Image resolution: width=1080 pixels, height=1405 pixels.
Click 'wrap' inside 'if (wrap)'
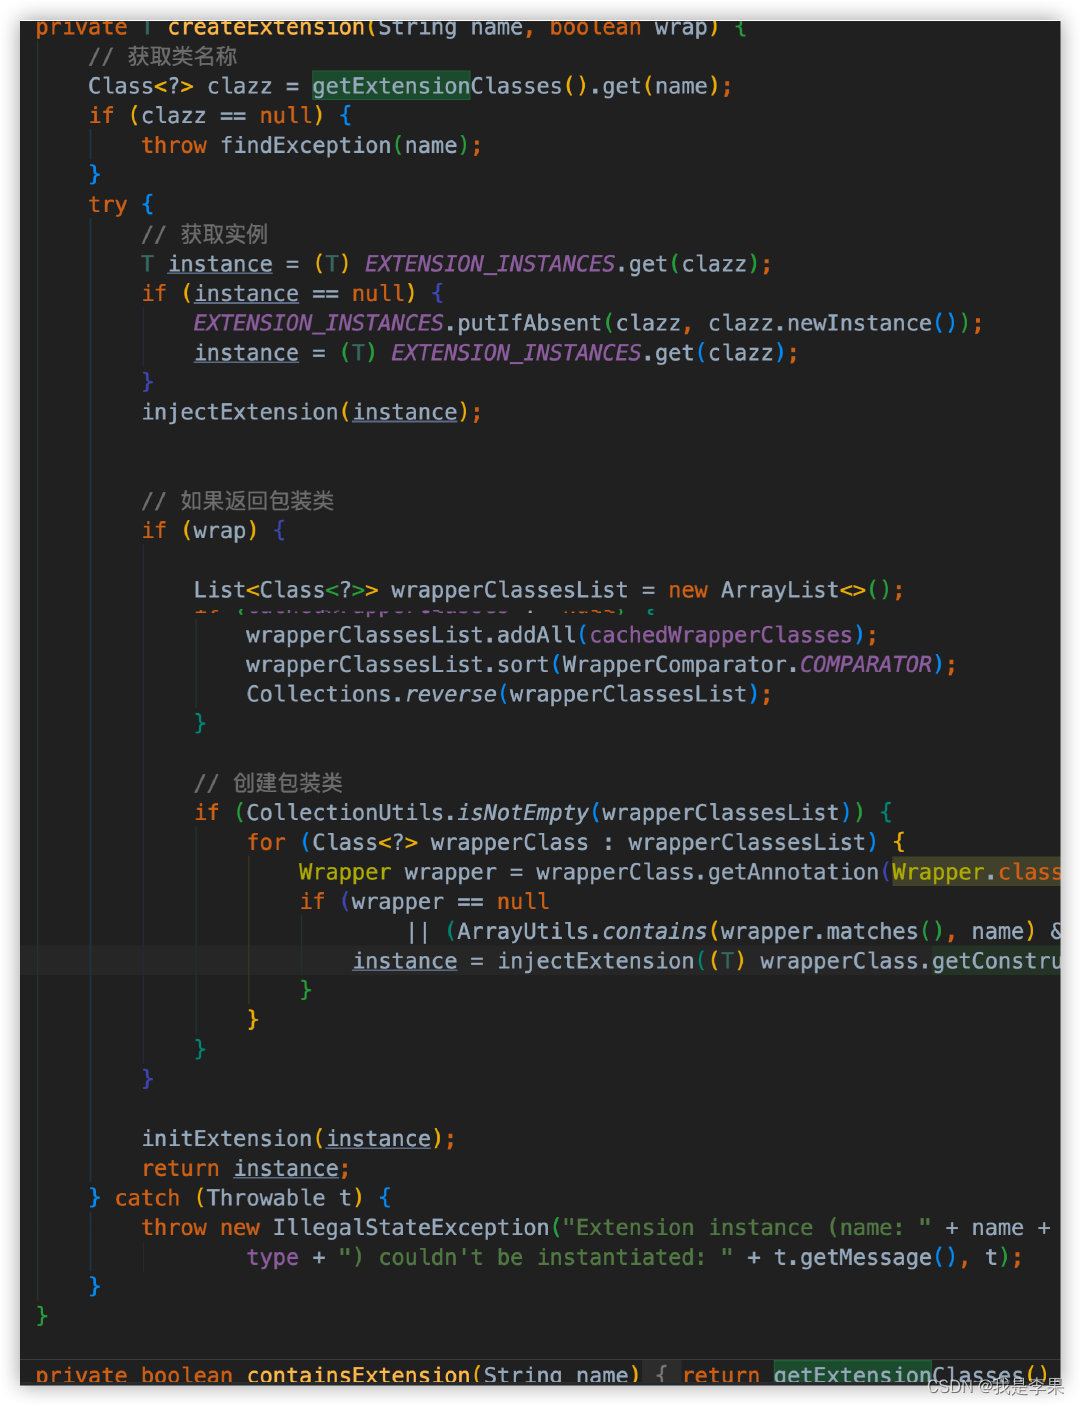point(219,531)
